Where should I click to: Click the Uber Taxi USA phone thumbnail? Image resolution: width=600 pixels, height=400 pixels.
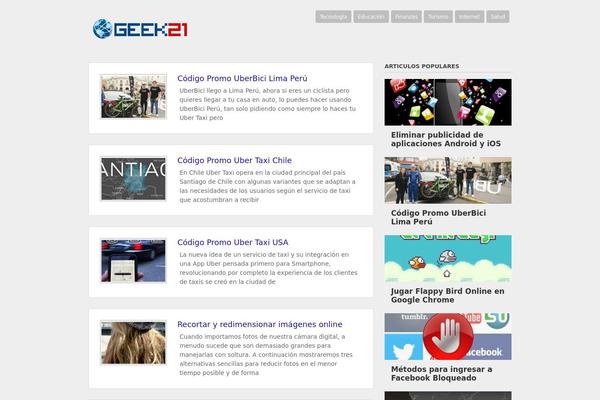point(134,261)
